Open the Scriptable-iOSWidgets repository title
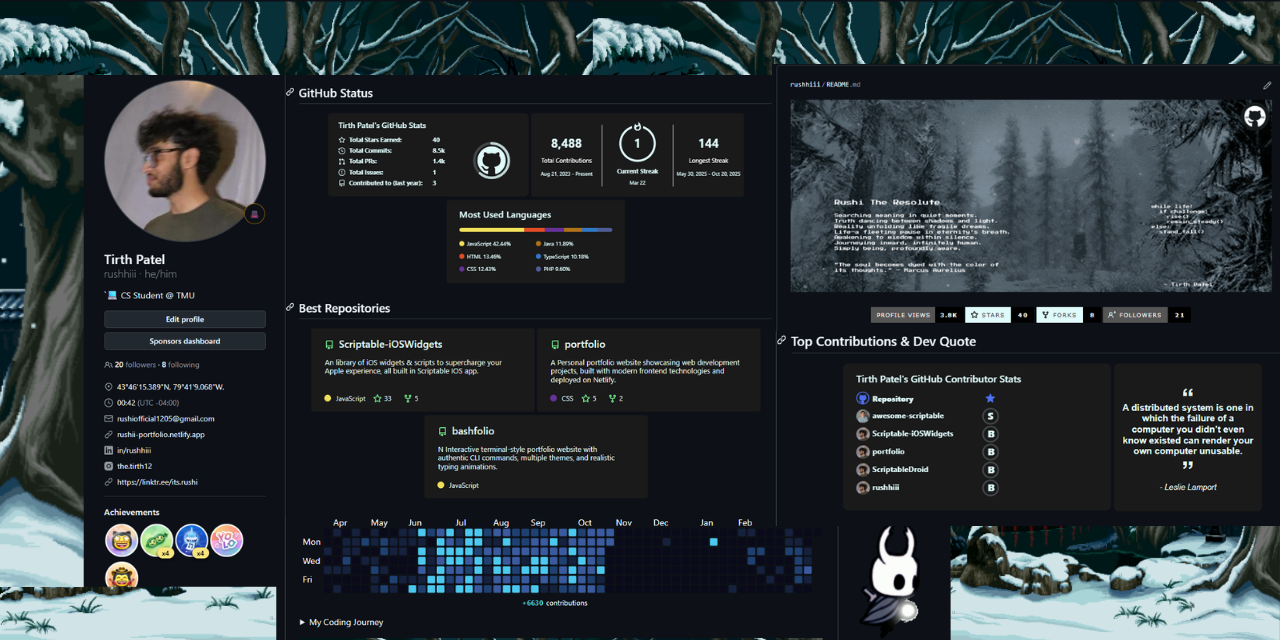The height and width of the screenshot is (640, 1280). pyautogui.click(x=390, y=345)
